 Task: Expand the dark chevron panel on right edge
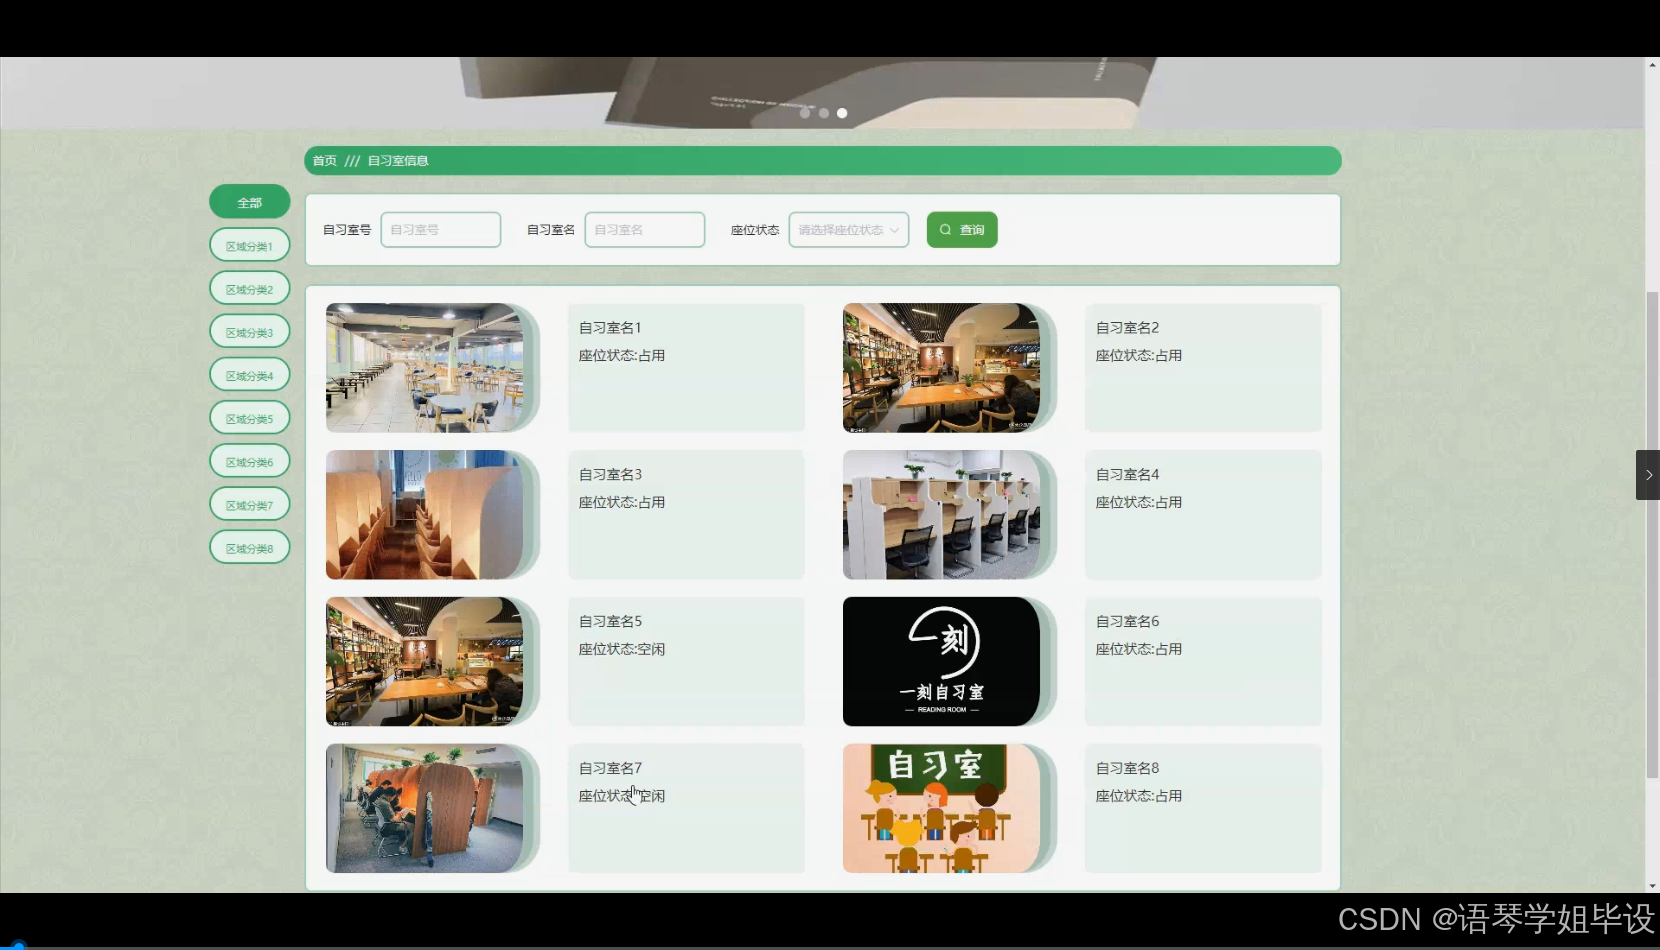(x=1647, y=474)
